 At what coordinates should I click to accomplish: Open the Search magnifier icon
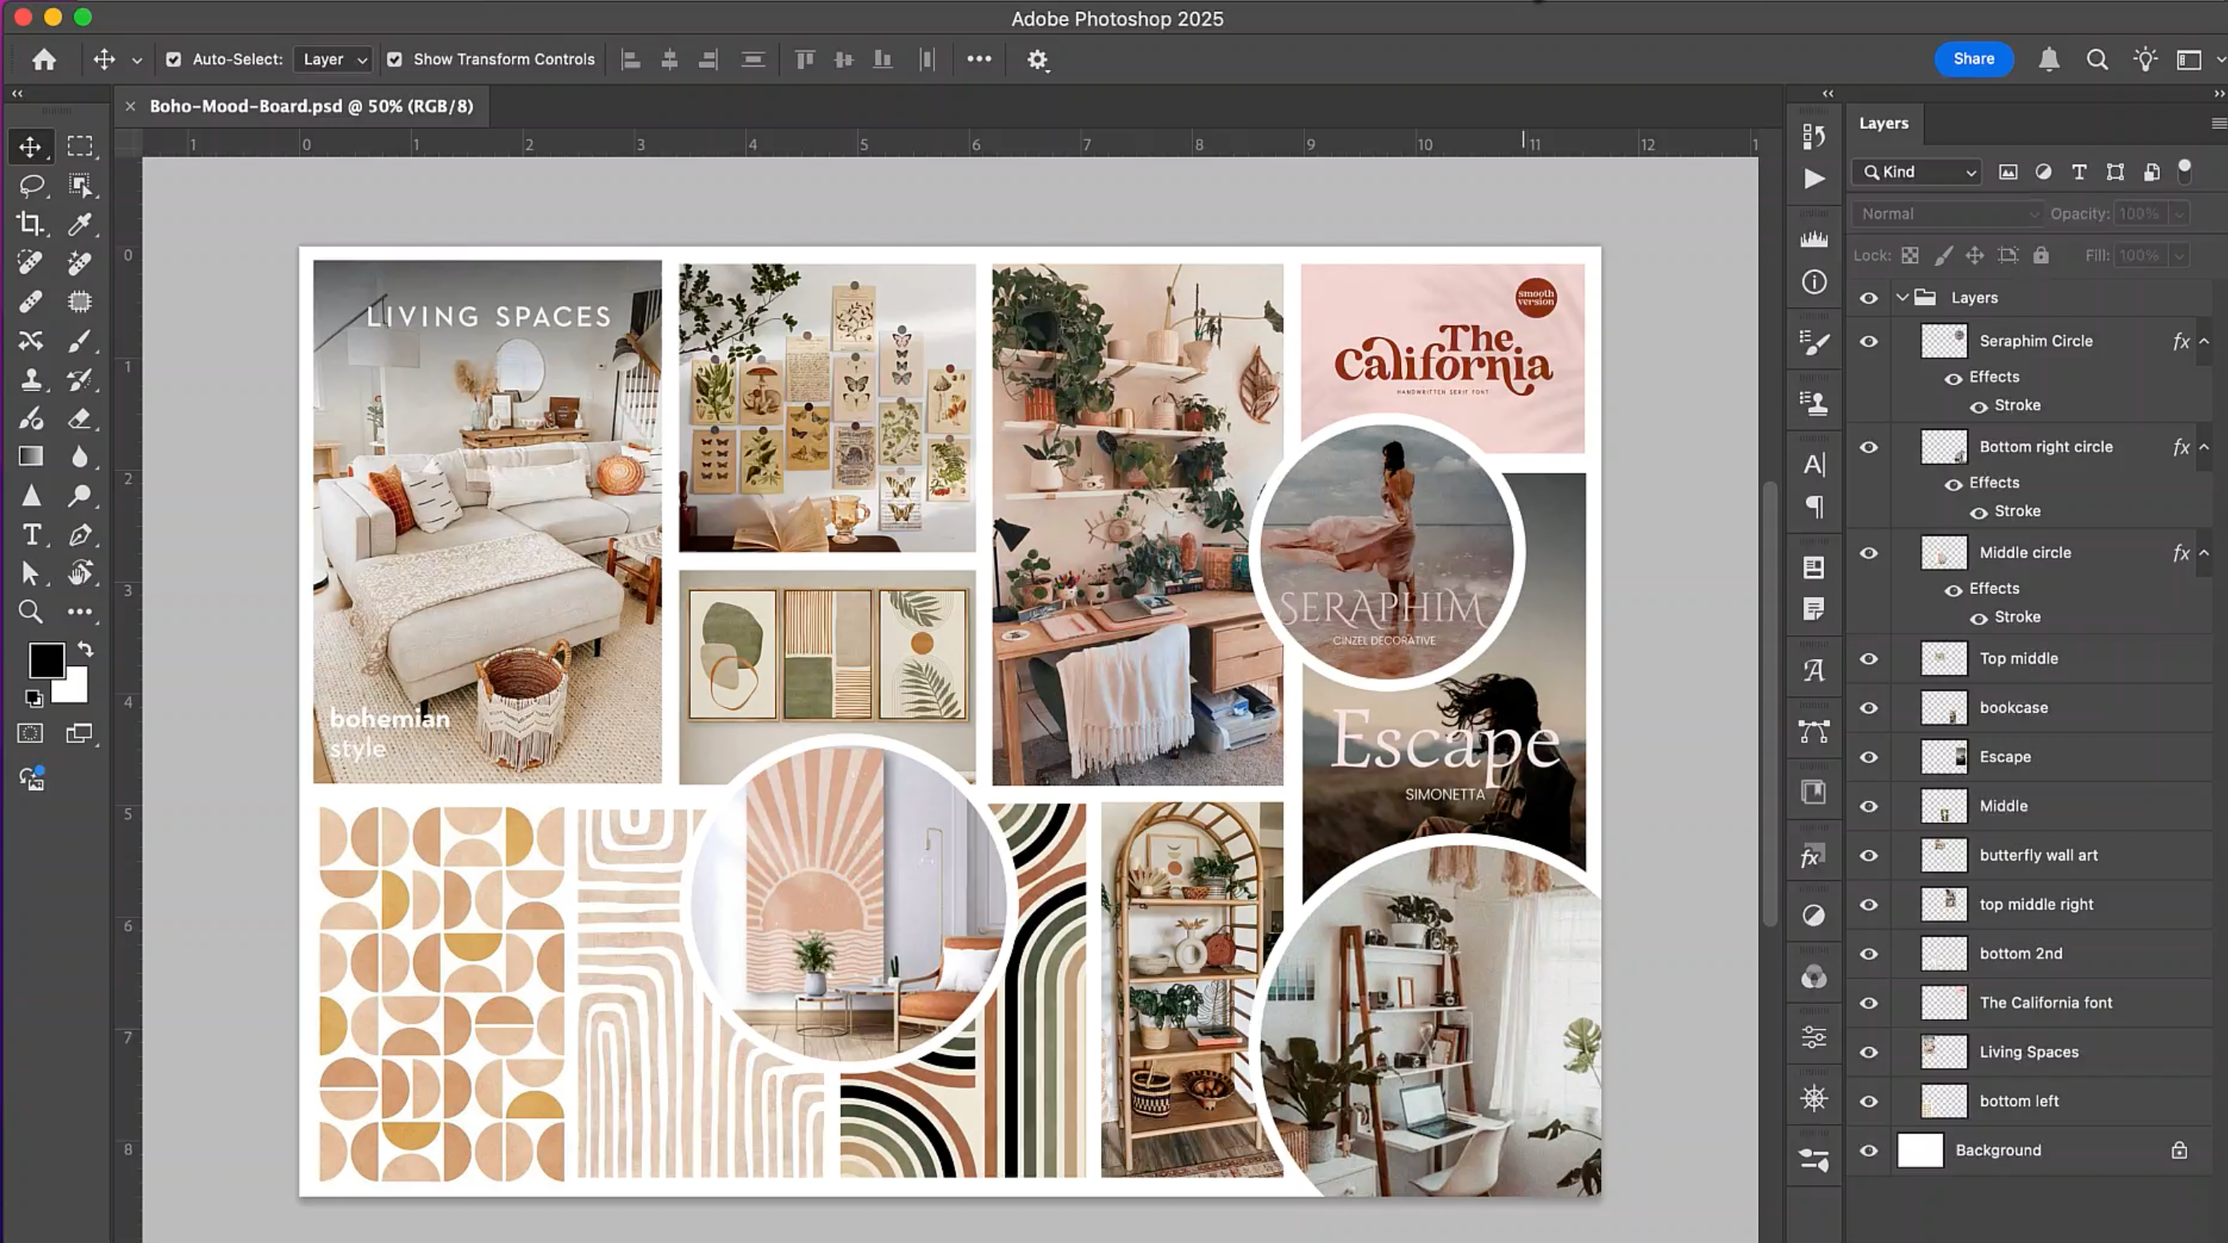point(2097,60)
